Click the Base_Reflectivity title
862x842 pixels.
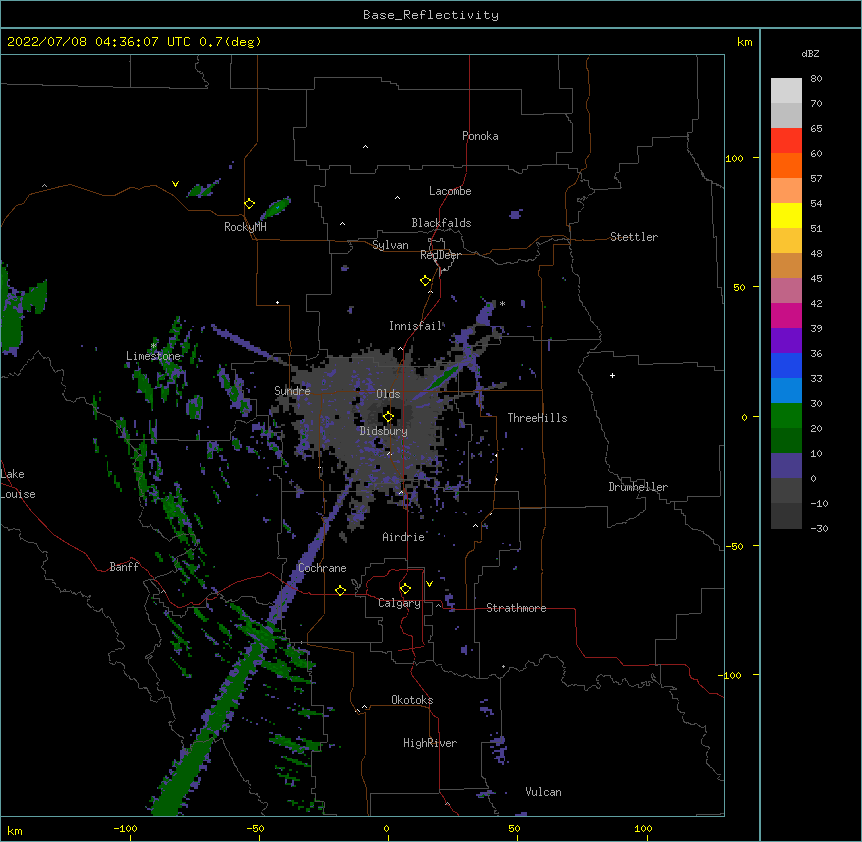(431, 15)
